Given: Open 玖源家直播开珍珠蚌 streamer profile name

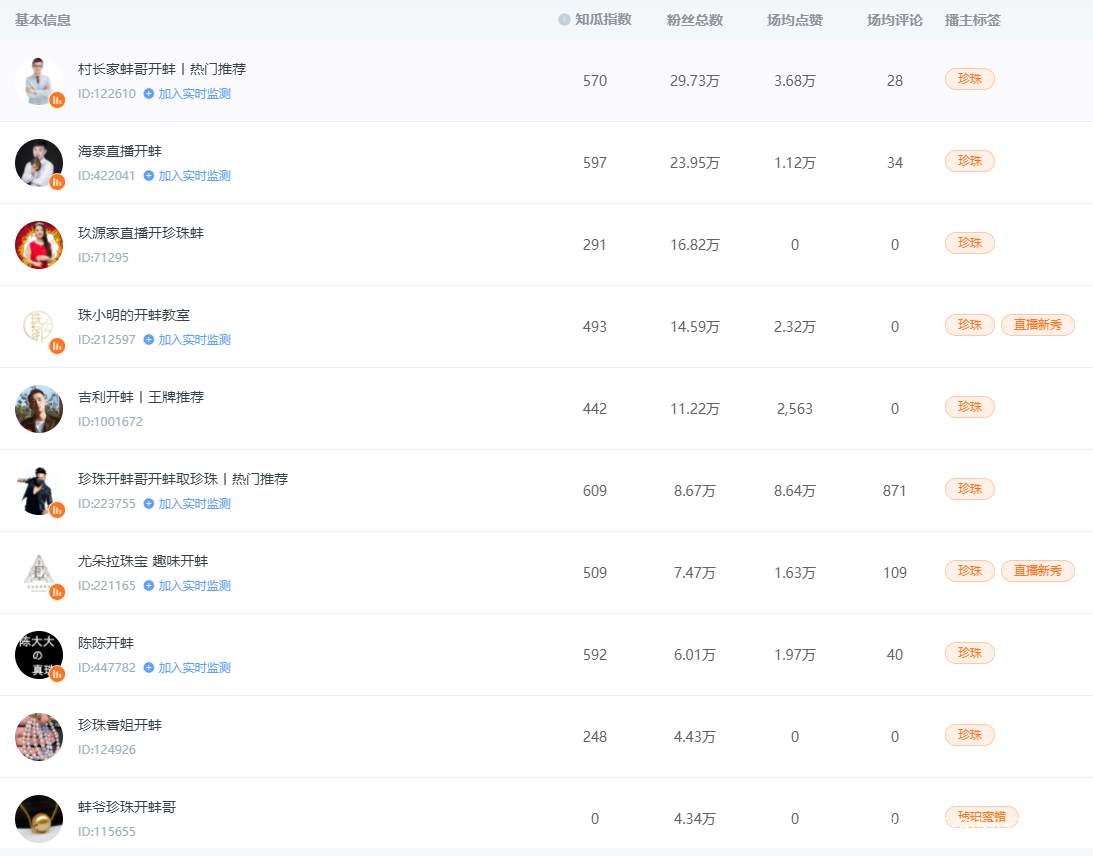Looking at the screenshot, I should 141,233.
